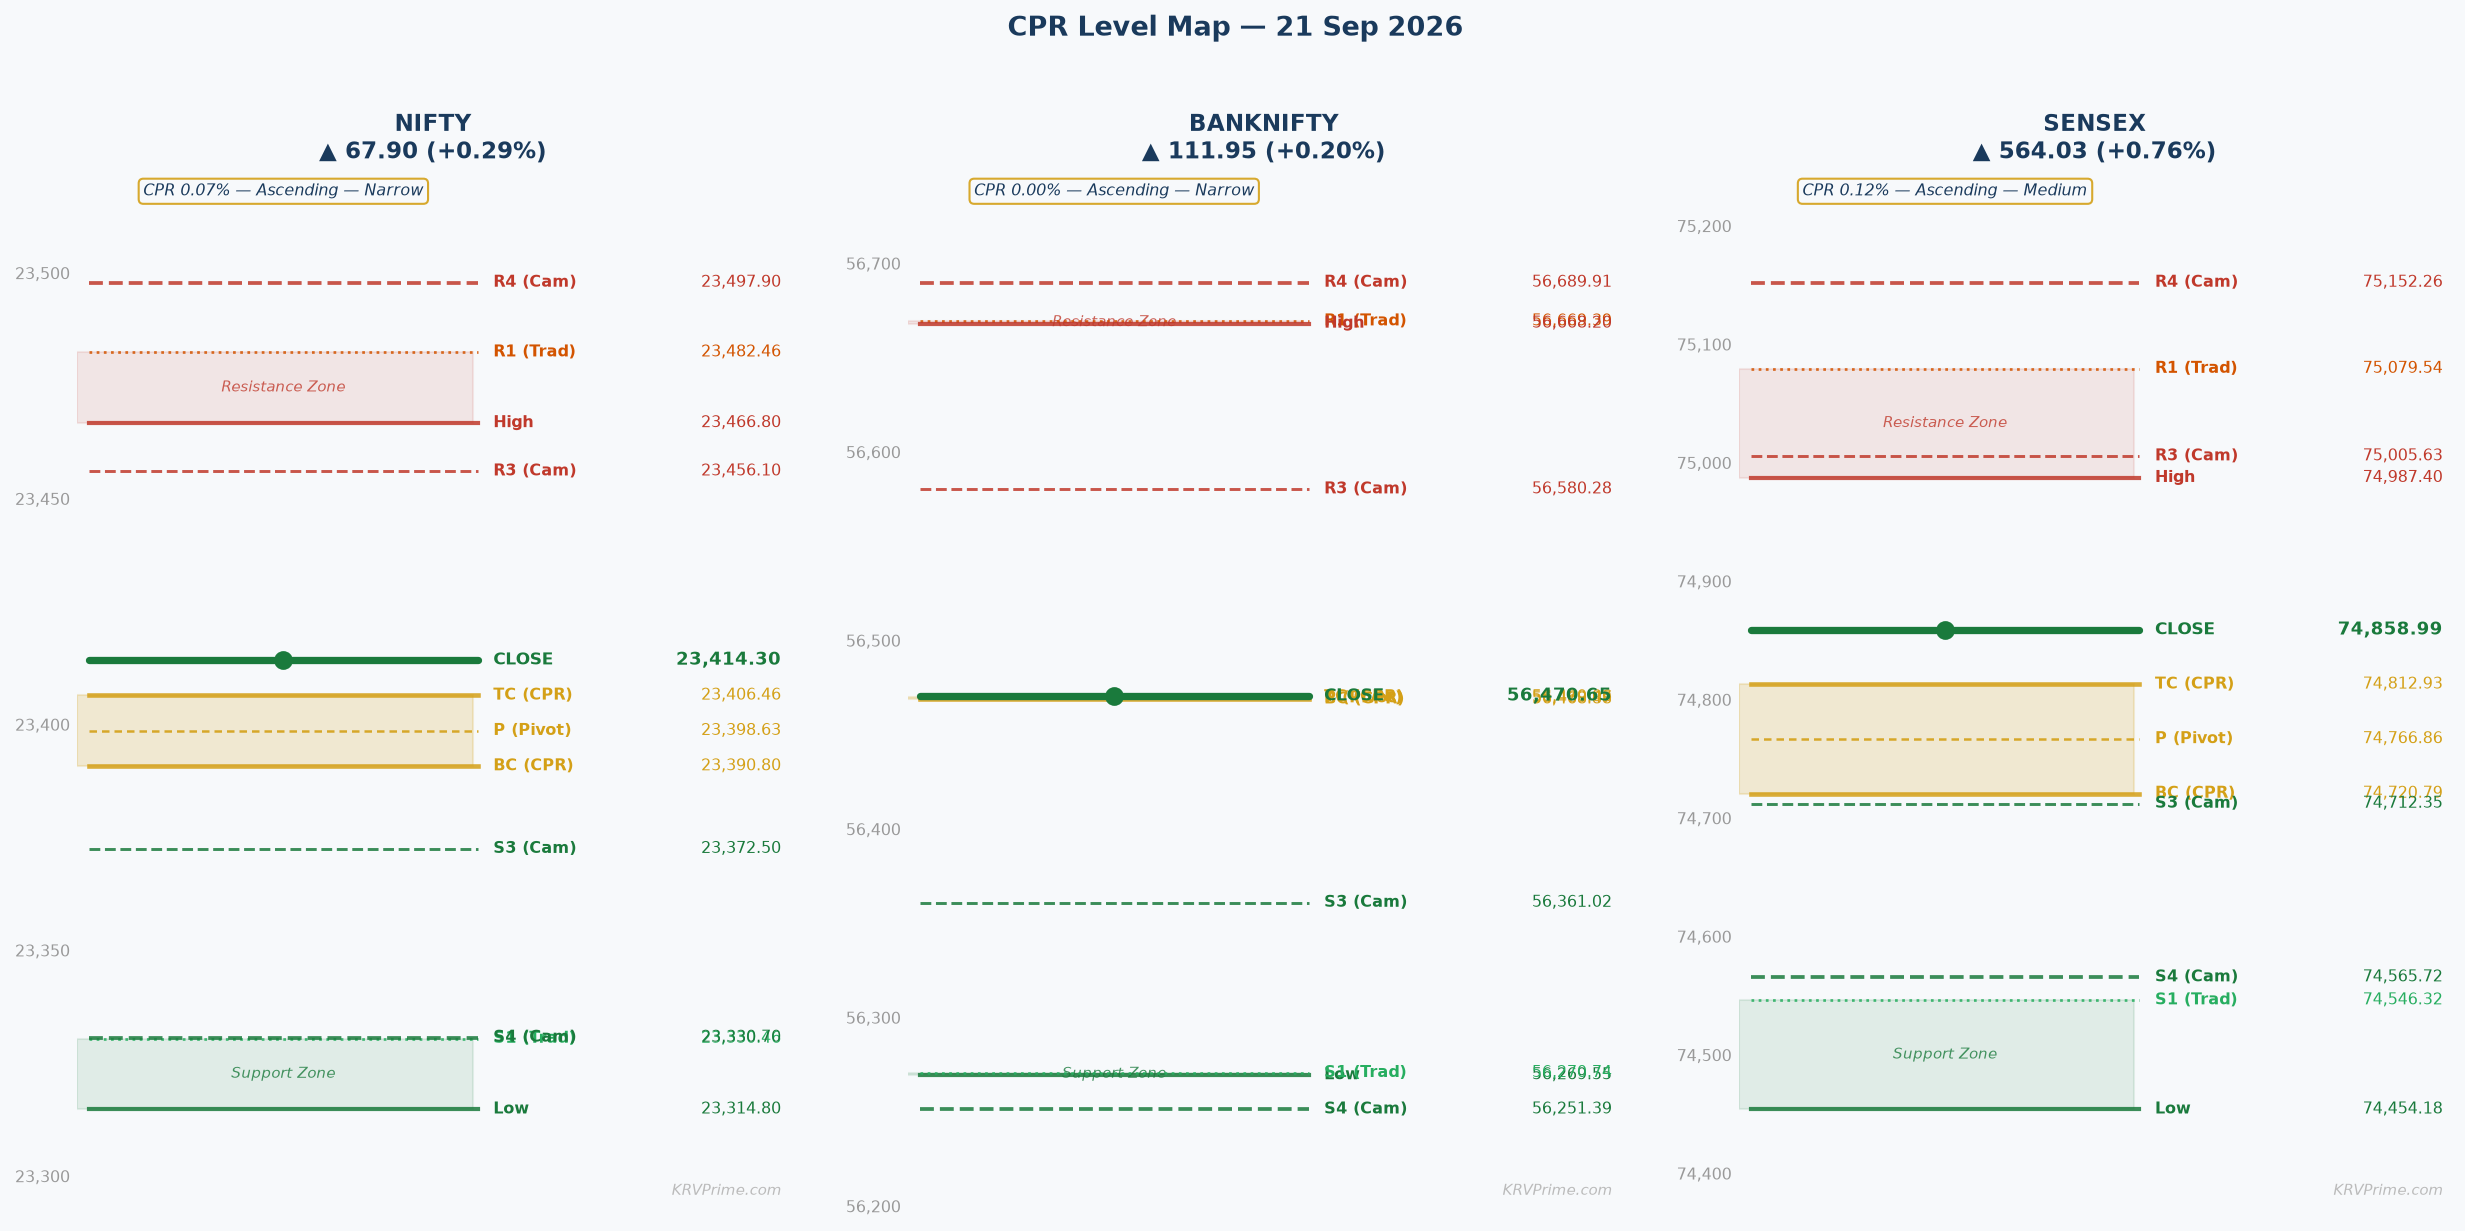This screenshot has height=1231, width=2465.
Task: Select NIFTY S3 (Cam) value 23,372.50
Action: 741,849
